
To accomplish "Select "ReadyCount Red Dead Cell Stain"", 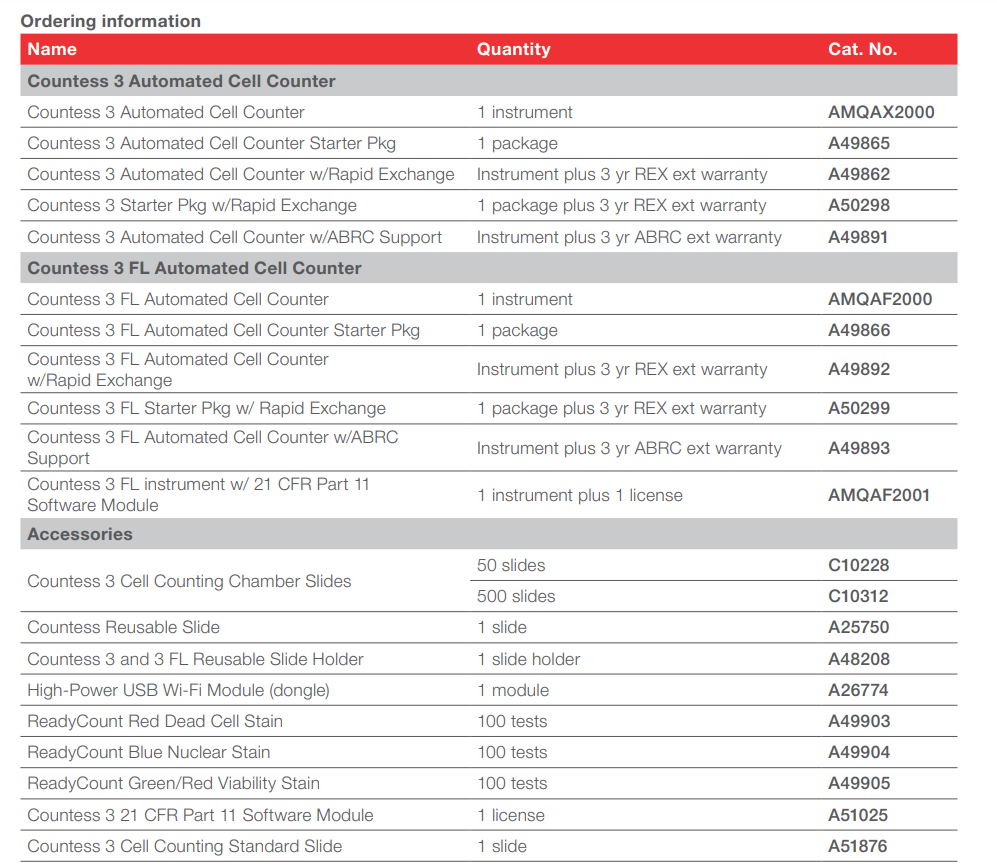I will (x=155, y=722).
